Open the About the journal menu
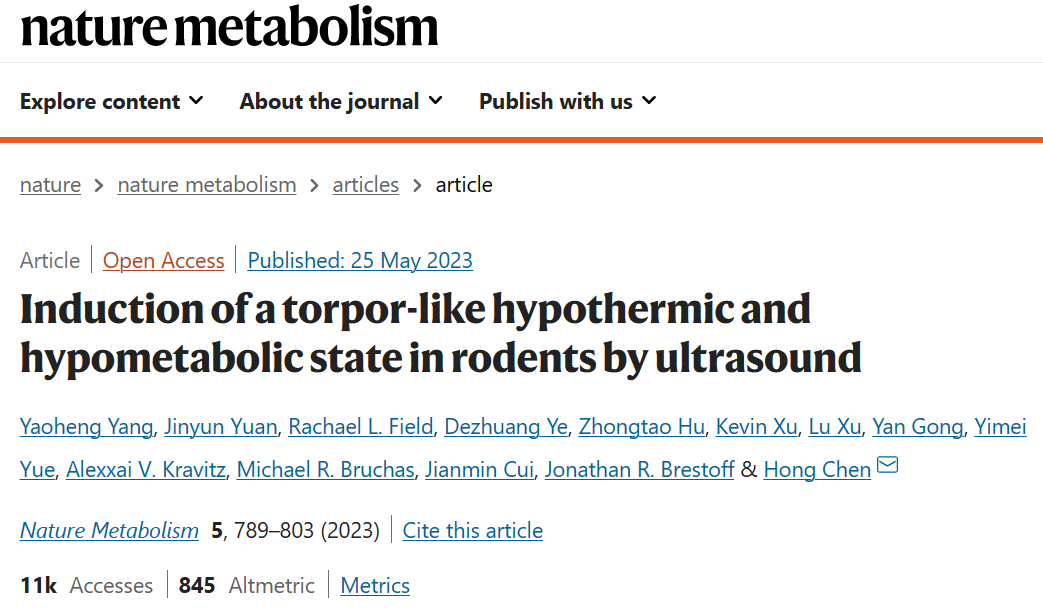 click(340, 101)
